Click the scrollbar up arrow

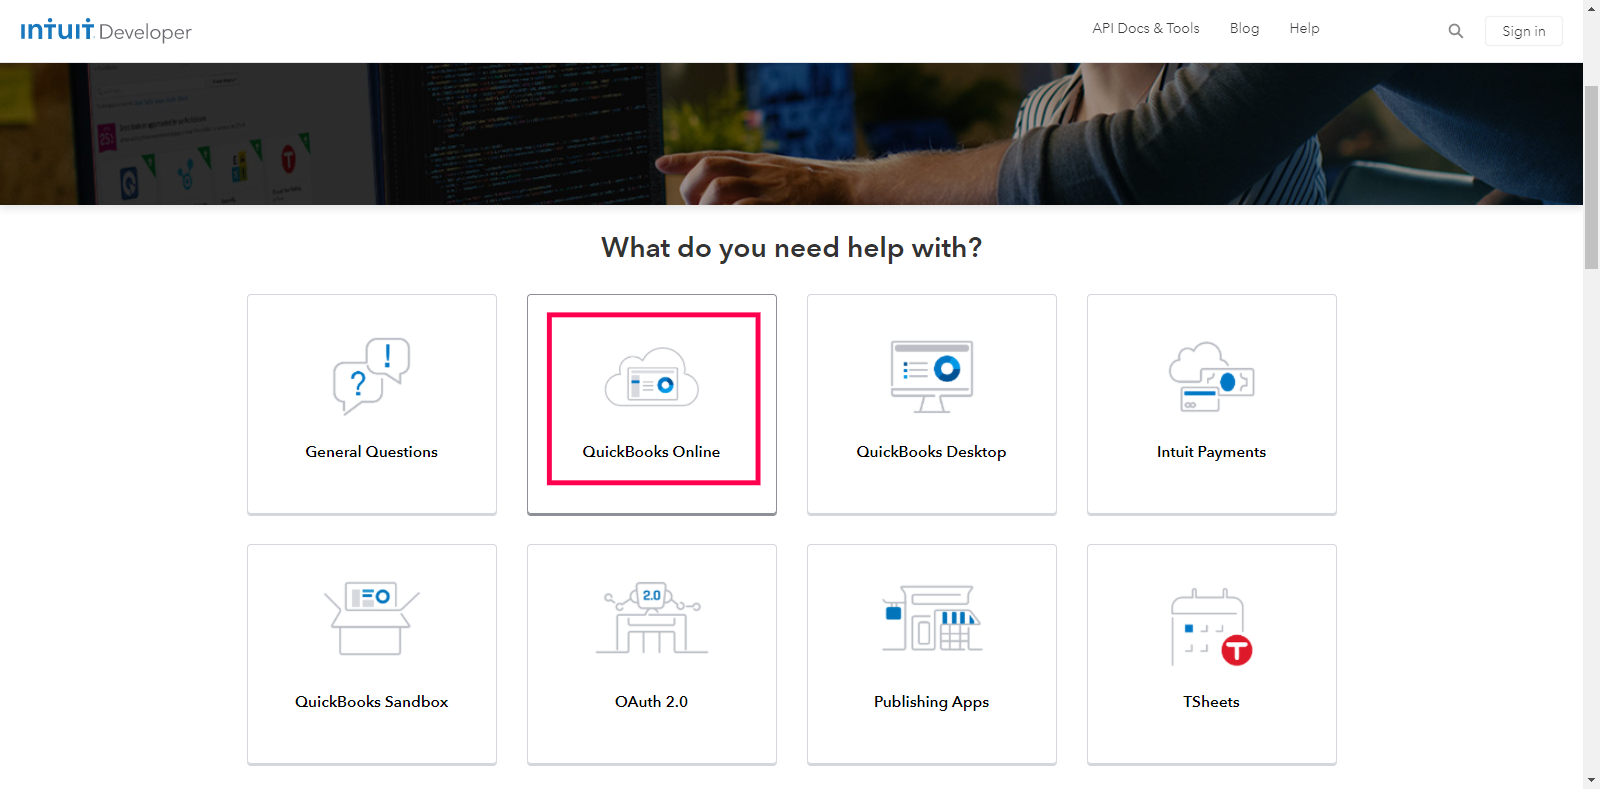(1592, 8)
